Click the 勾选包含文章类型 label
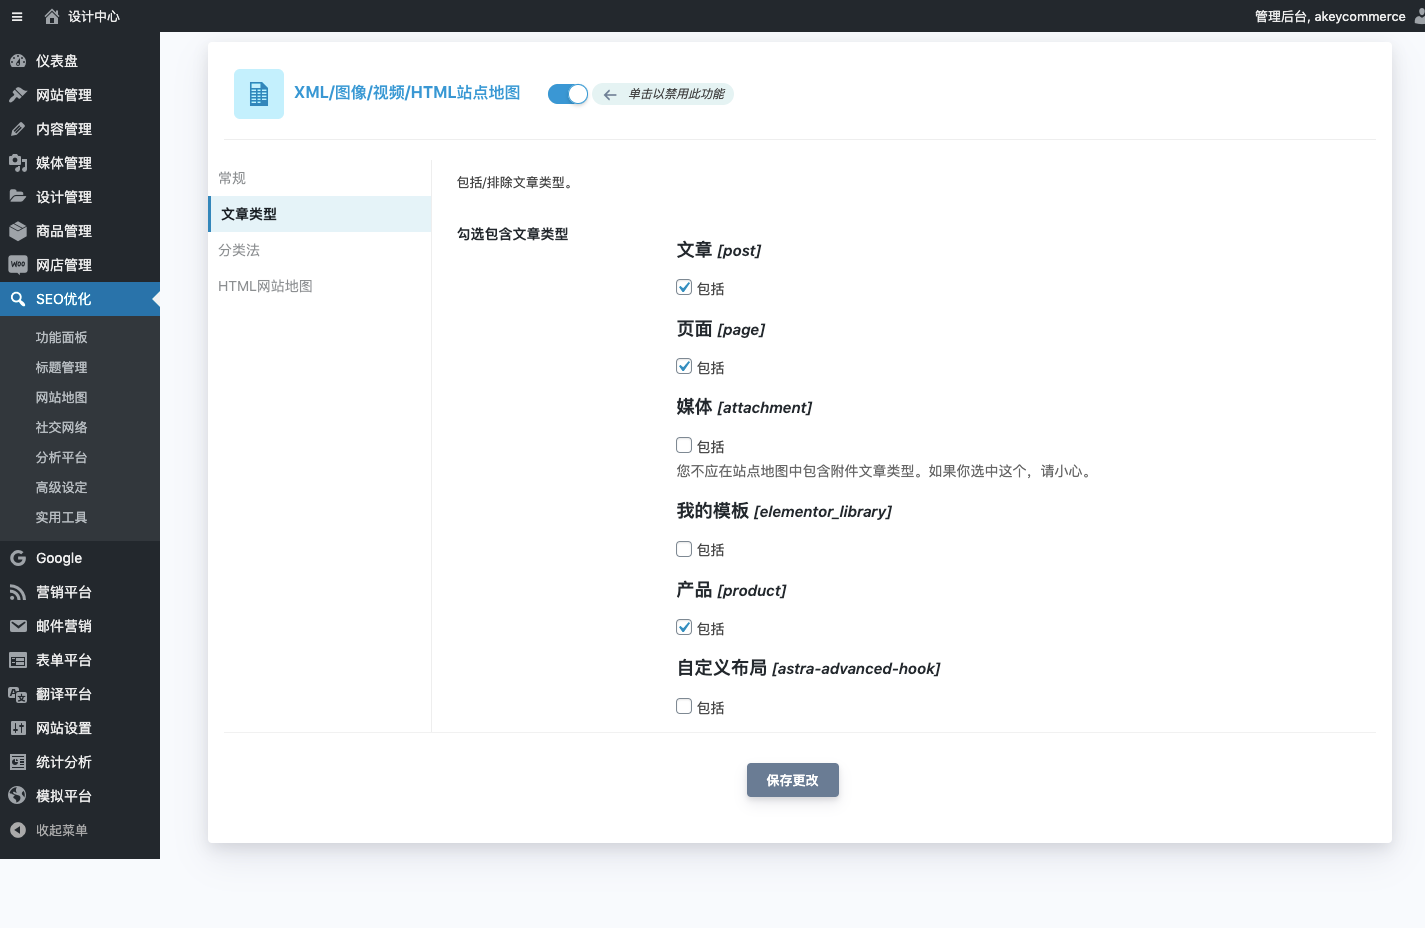The height and width of the screenshot is (928, 1425). pyautogui.click(x=513, y=234)
